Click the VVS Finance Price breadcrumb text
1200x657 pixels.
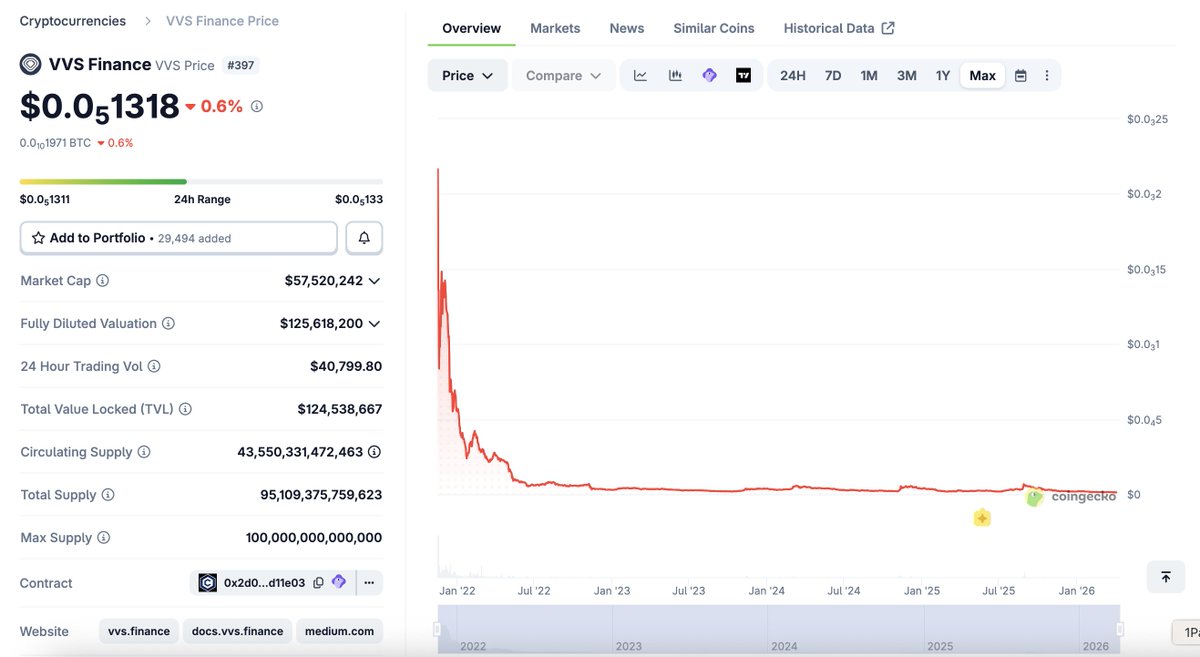[222, 20]
